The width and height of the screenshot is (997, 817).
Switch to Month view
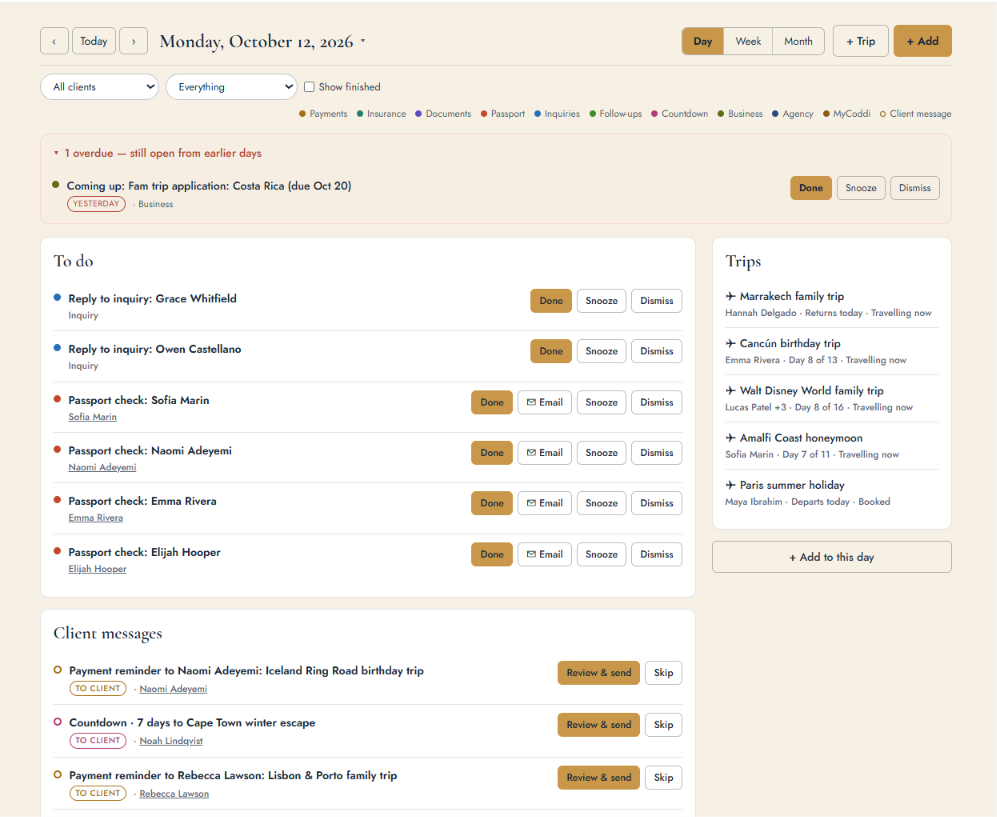798,41
